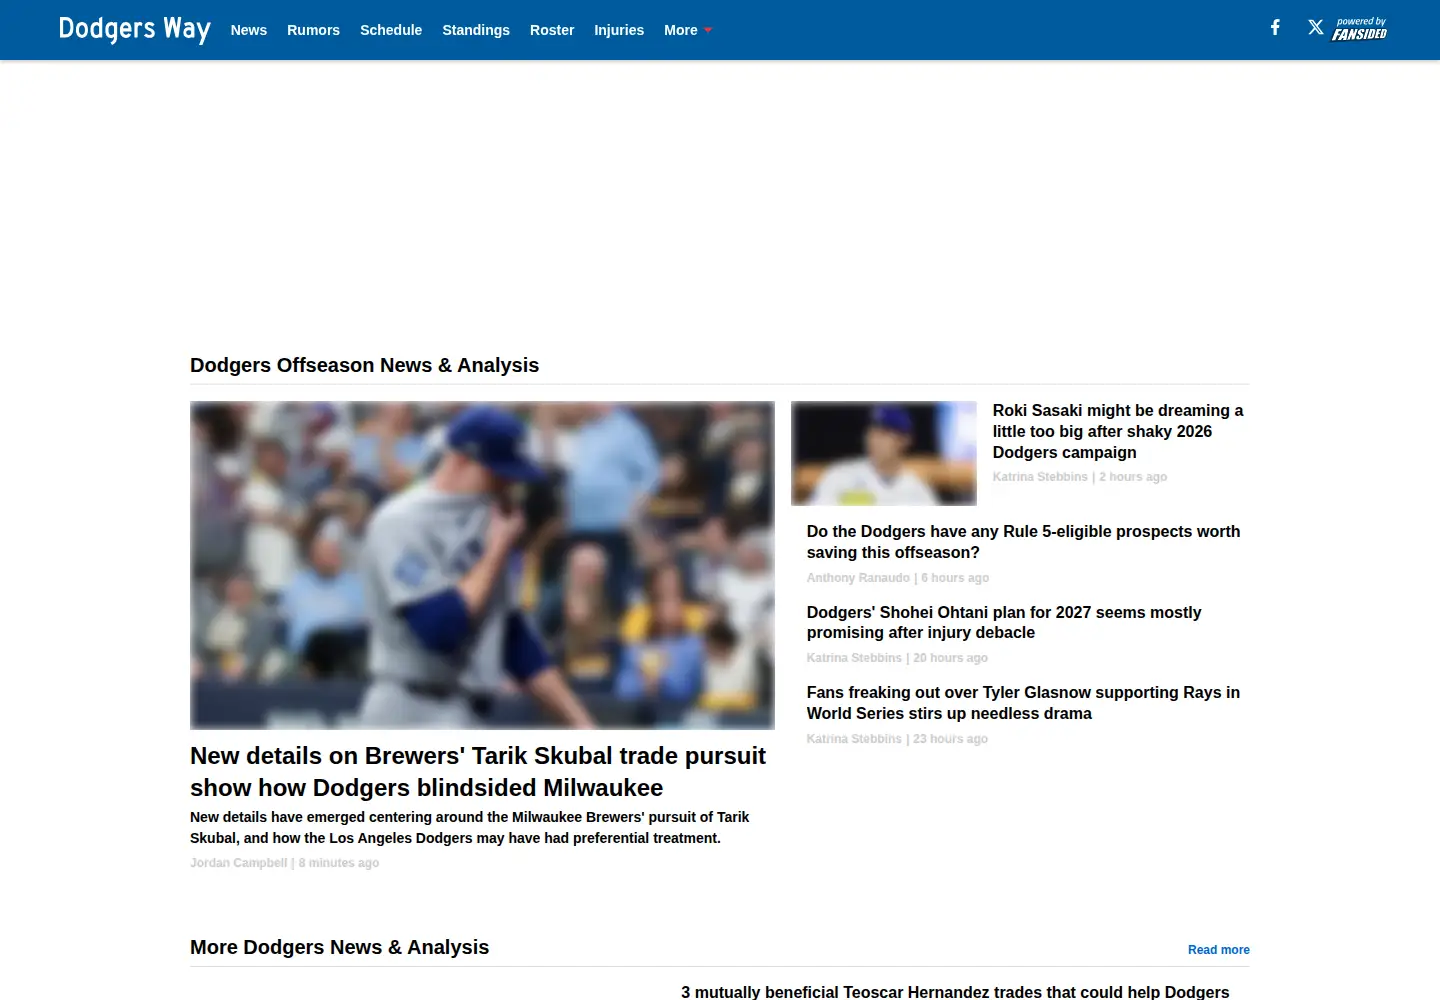This screenshot has width=1440, height=1000.
Task: Click the Tarik Skubal article summary text
Action: [x=470, y=828]
